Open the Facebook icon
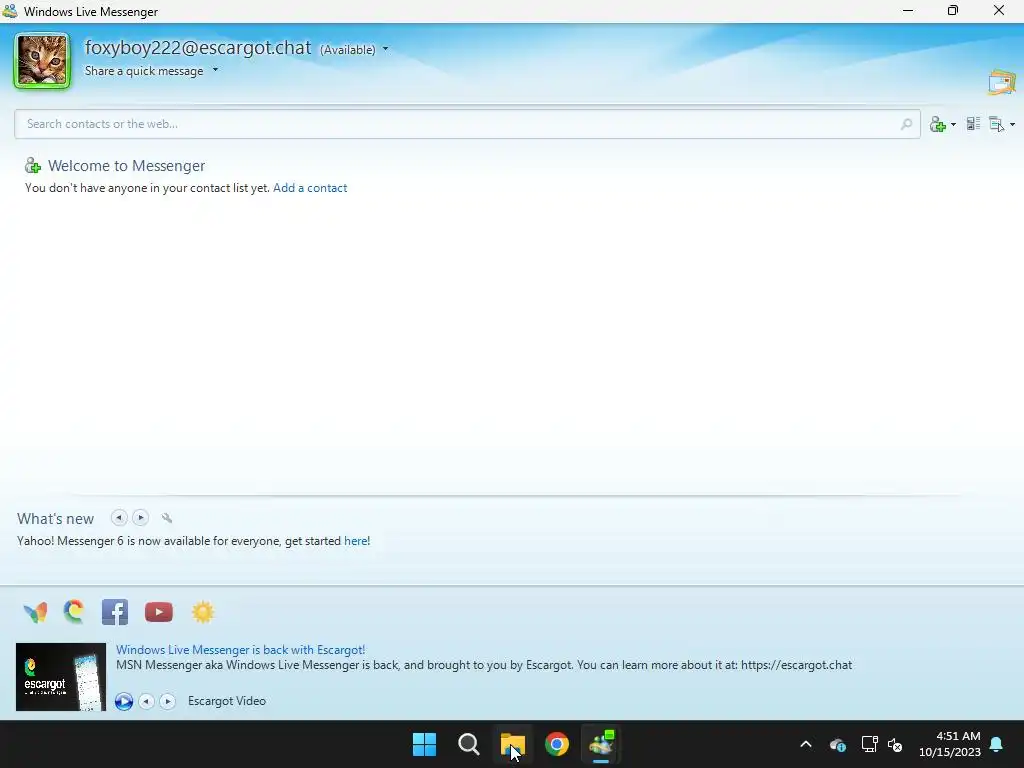The image size is (1024, 768). [115, 612]
